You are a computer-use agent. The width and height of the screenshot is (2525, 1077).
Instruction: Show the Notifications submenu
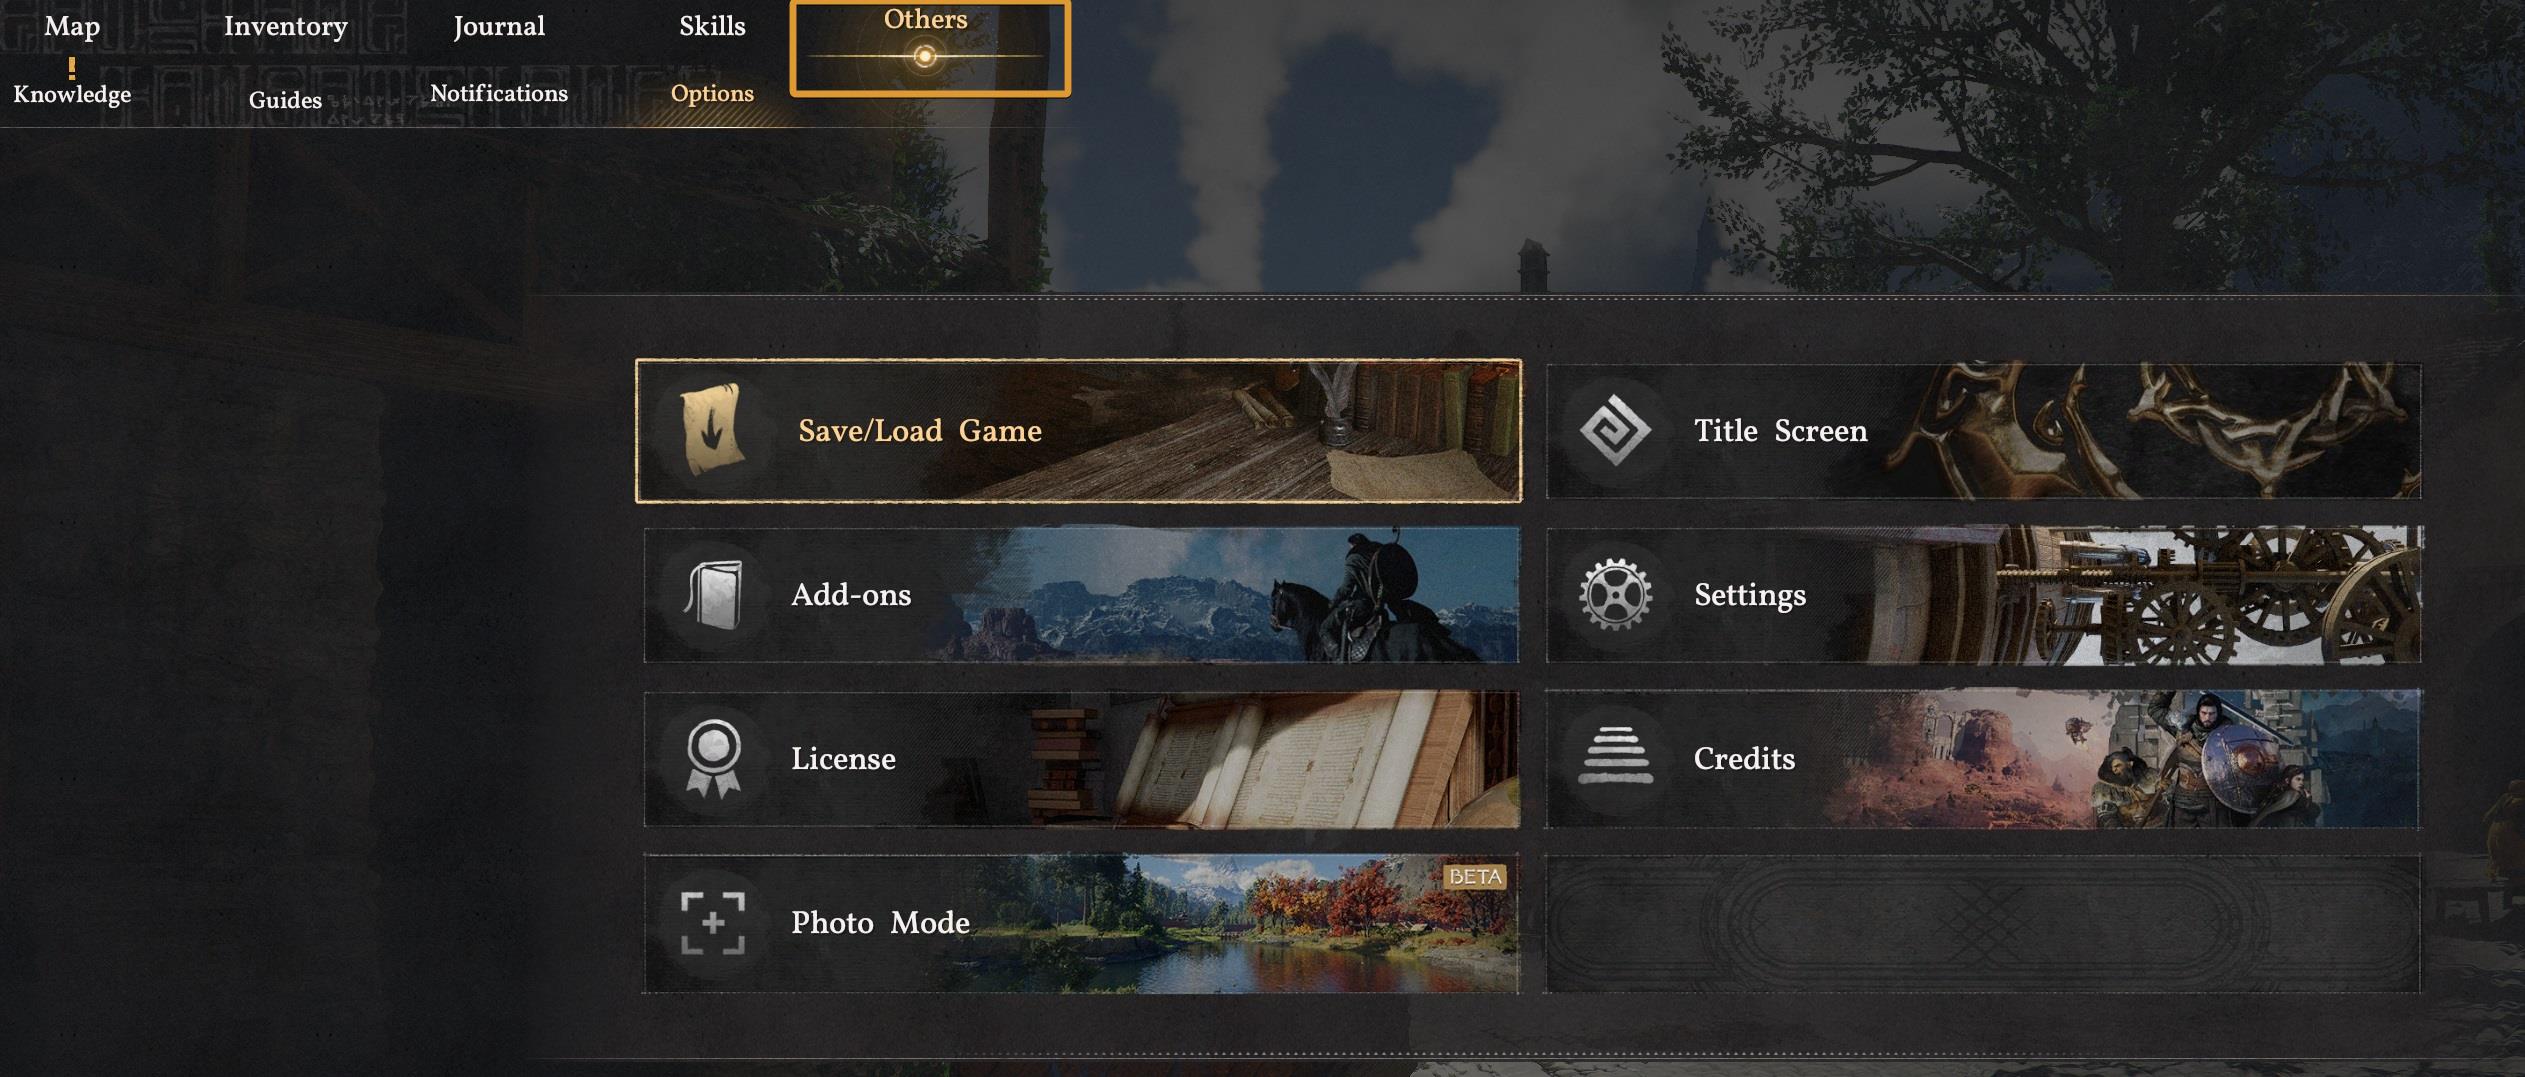click(x=499, y=93)
